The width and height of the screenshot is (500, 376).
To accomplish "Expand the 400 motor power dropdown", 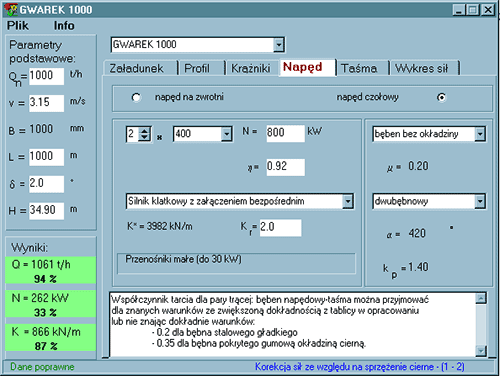I will pos(227,134).
